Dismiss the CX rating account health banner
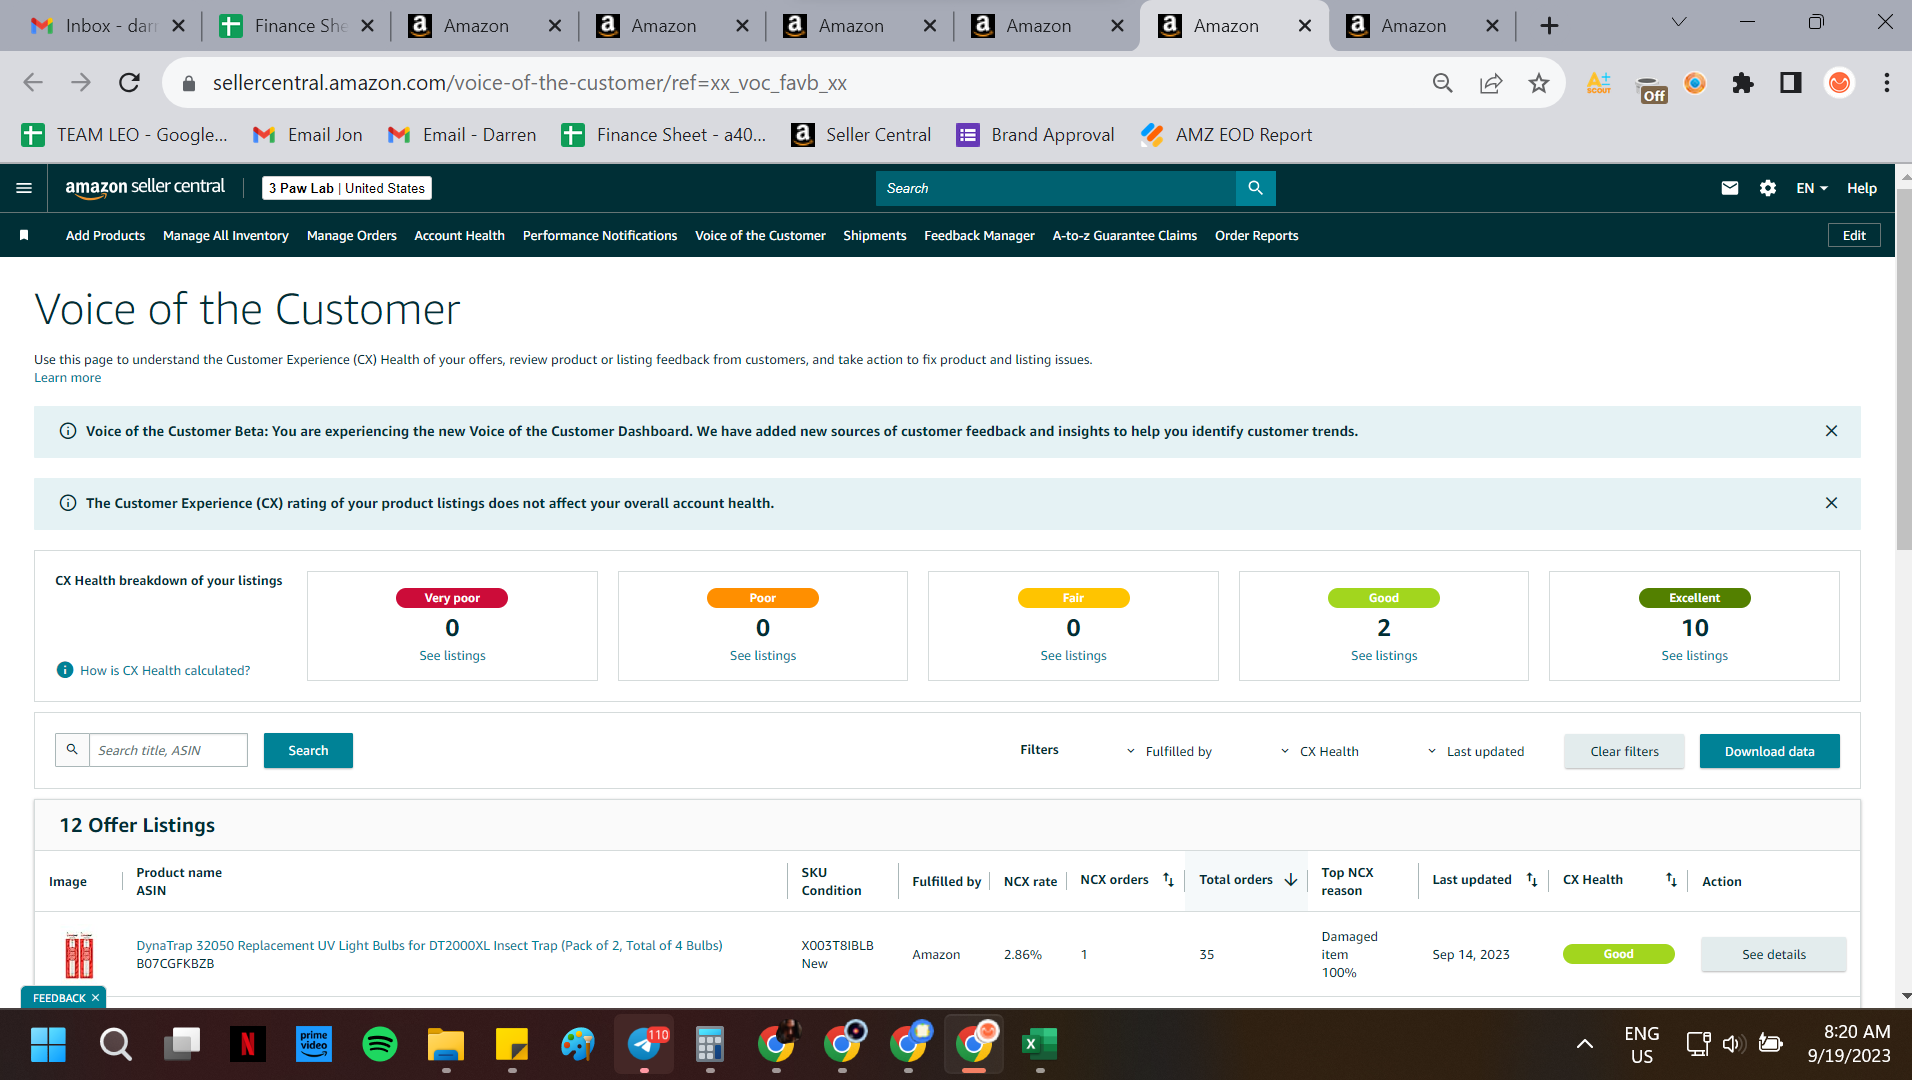The height and width of the screenshot is (1080, 1912). (1831, 503)
